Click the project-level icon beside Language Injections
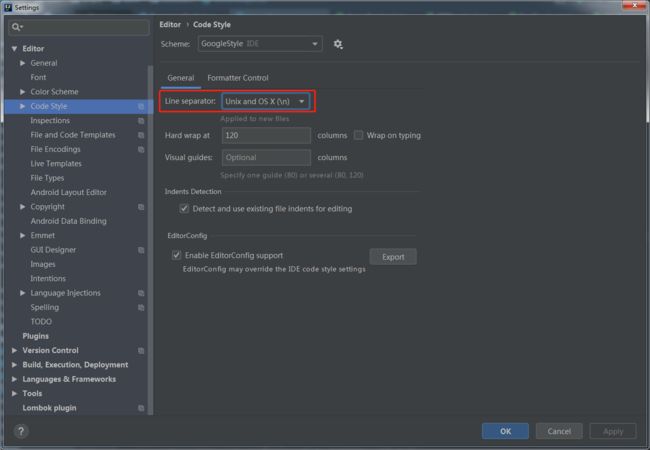Image resolution: width=650 pixels, height=450 pixels. click(141, 293)
